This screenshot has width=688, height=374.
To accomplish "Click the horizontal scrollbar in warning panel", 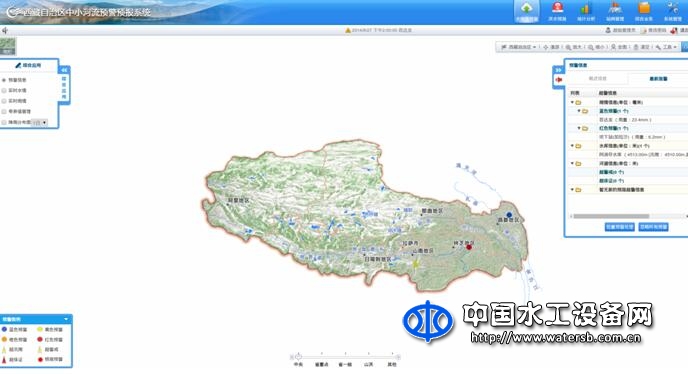I will [x=611, y=216].
